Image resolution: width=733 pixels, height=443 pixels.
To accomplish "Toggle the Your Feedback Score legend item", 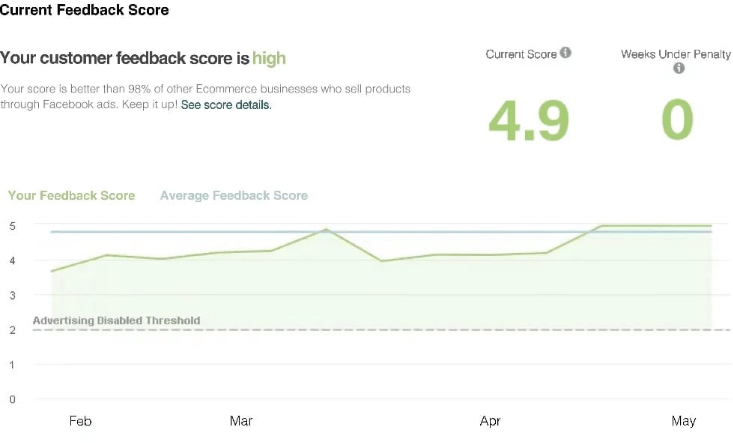I will (71, 195).
